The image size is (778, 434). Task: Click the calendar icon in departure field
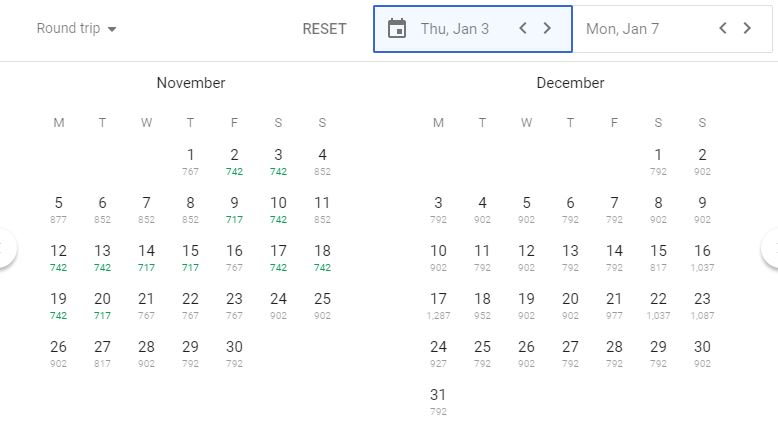[397, 29]
